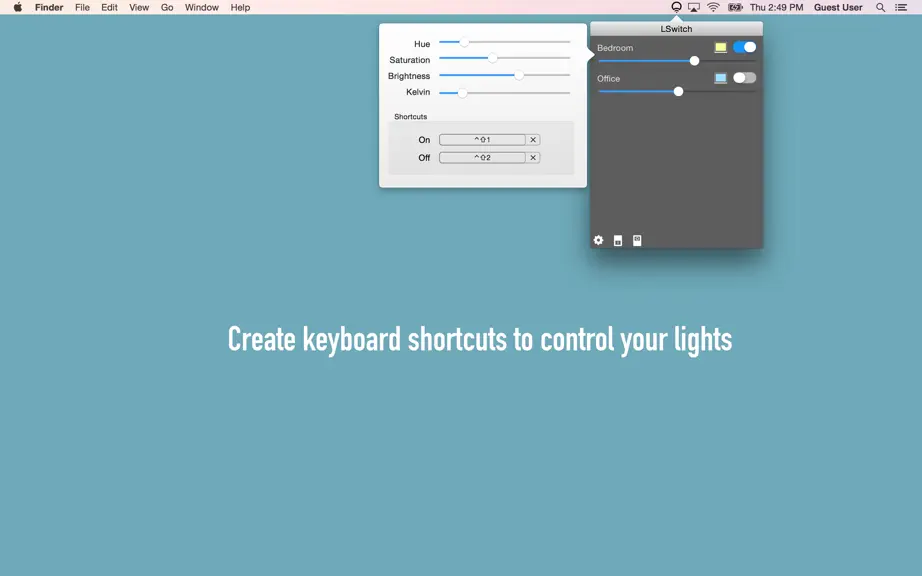Turn off the Bedroom light toggle

pos(744,47)
